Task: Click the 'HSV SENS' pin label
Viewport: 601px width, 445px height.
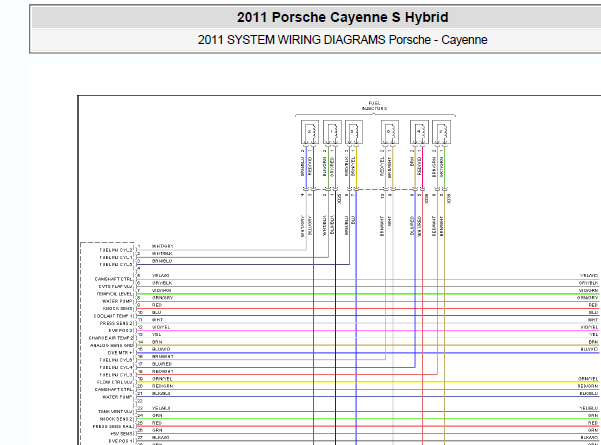Action: pos(122,434)
